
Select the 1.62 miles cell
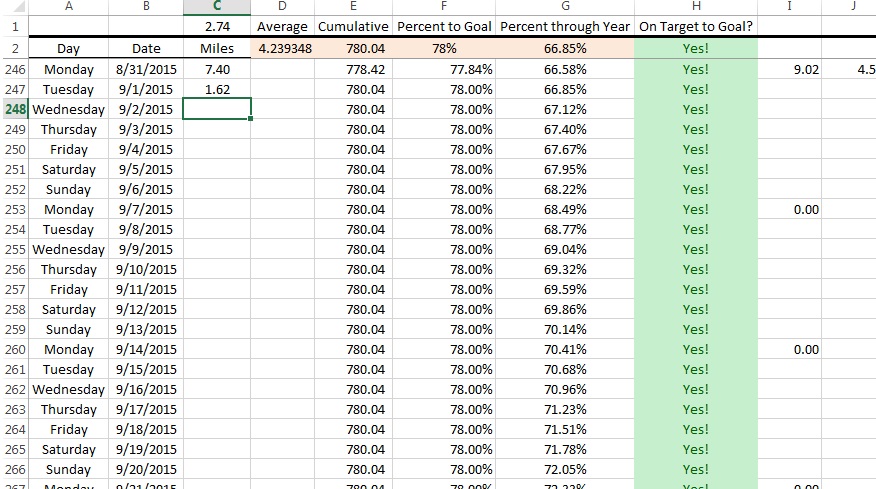(x=217, y=89)
